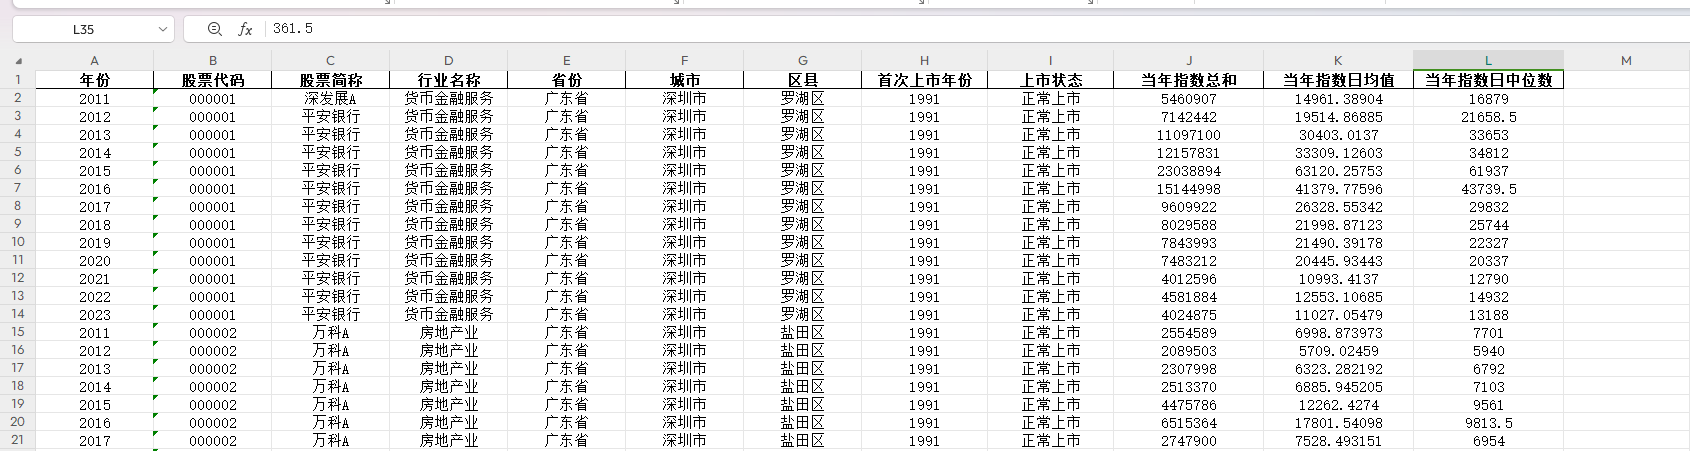Click the 首次上市年份 header cell

click(925, 80)
